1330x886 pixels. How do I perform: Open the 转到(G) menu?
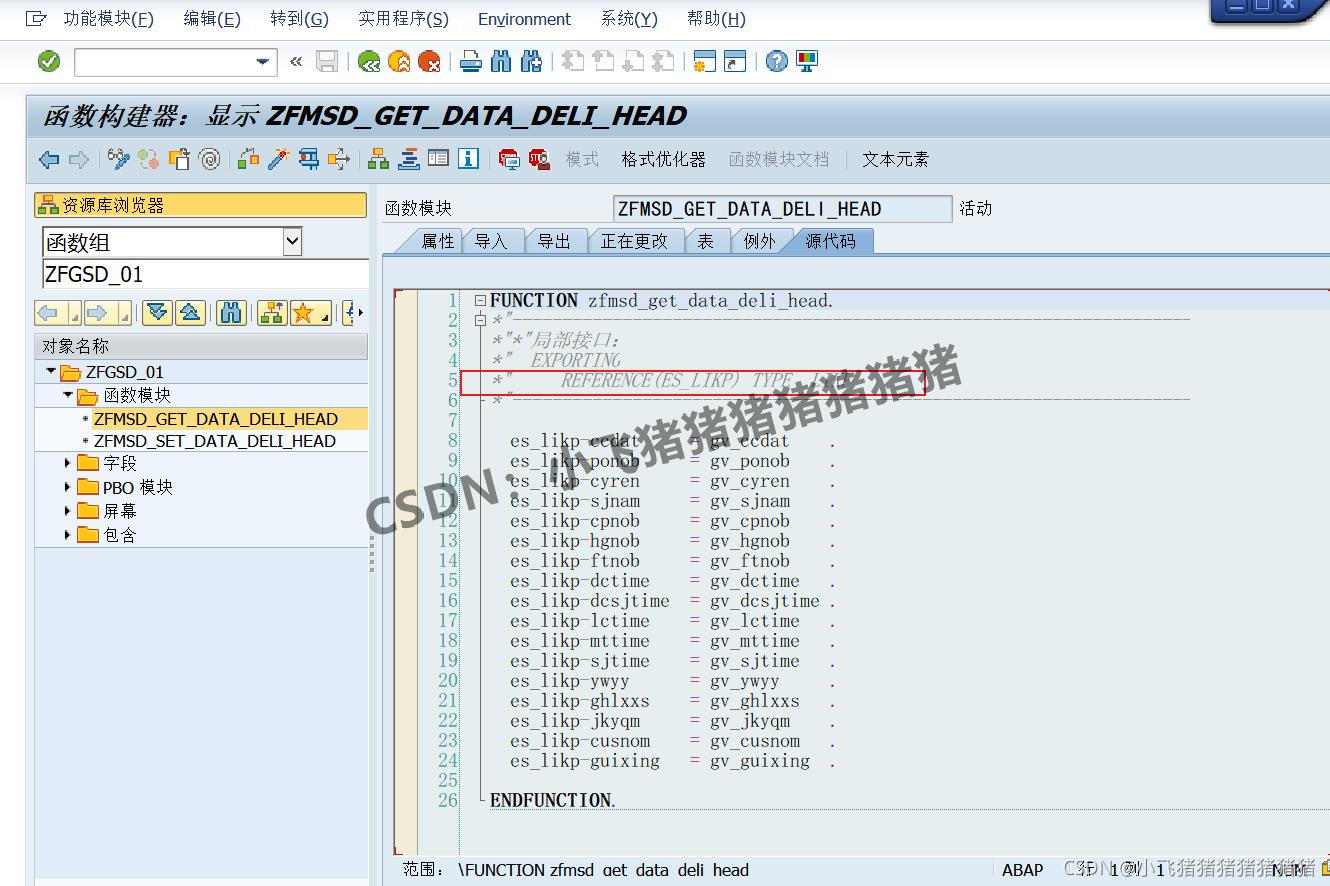click(x=299, y=19)
